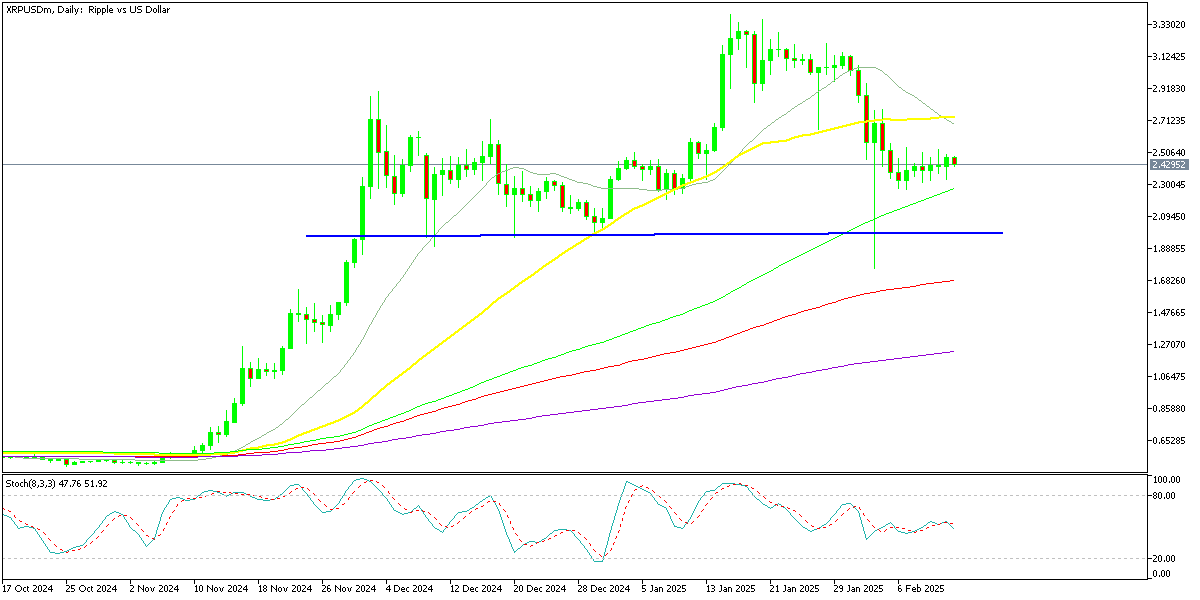The height and width of the screenshot is (600, 1200).
Task: Select the 29 Jan 2025 date label
Action: click(x=859, y=590)
